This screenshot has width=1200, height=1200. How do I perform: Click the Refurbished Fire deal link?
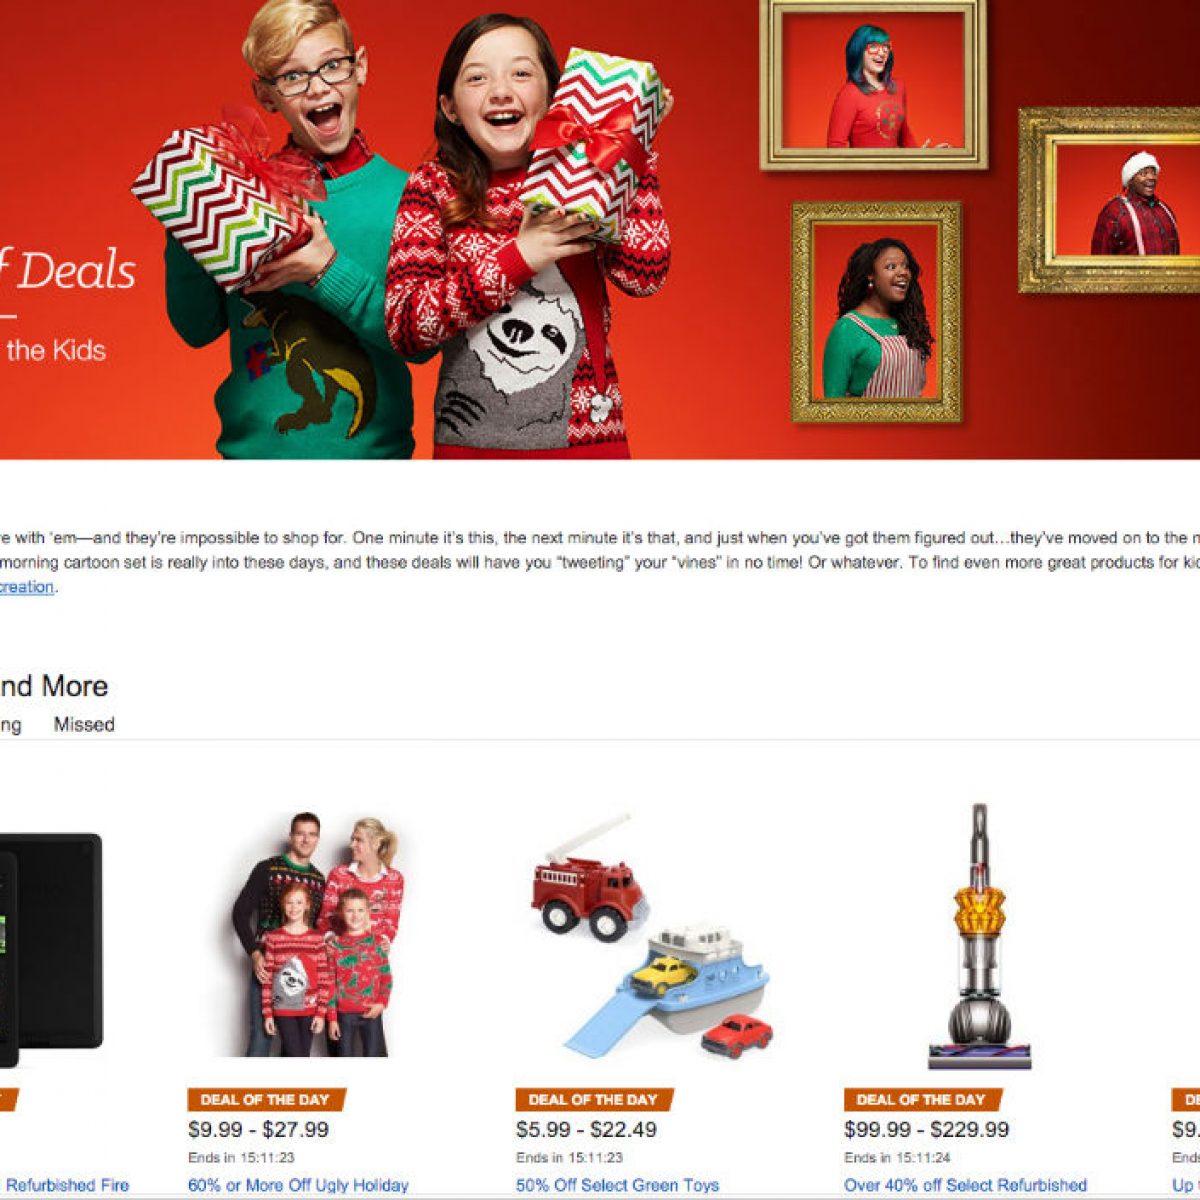coord(66,1185)
